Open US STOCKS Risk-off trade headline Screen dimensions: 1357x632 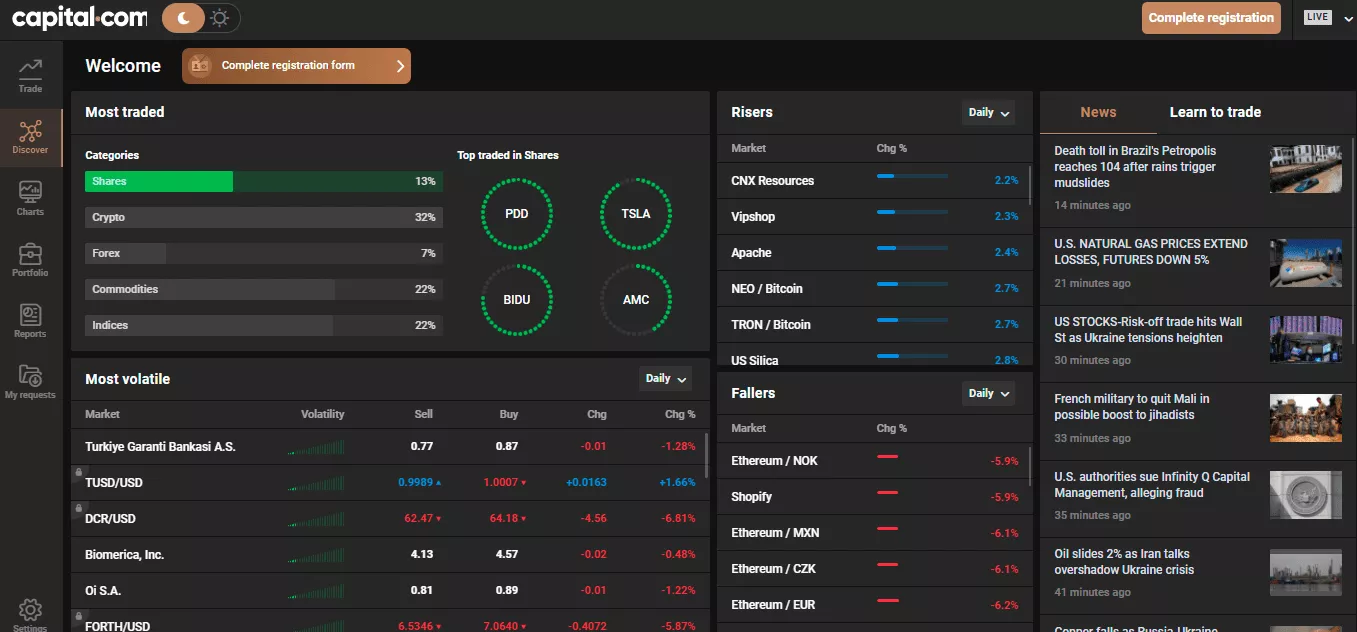pos(1148,330)
